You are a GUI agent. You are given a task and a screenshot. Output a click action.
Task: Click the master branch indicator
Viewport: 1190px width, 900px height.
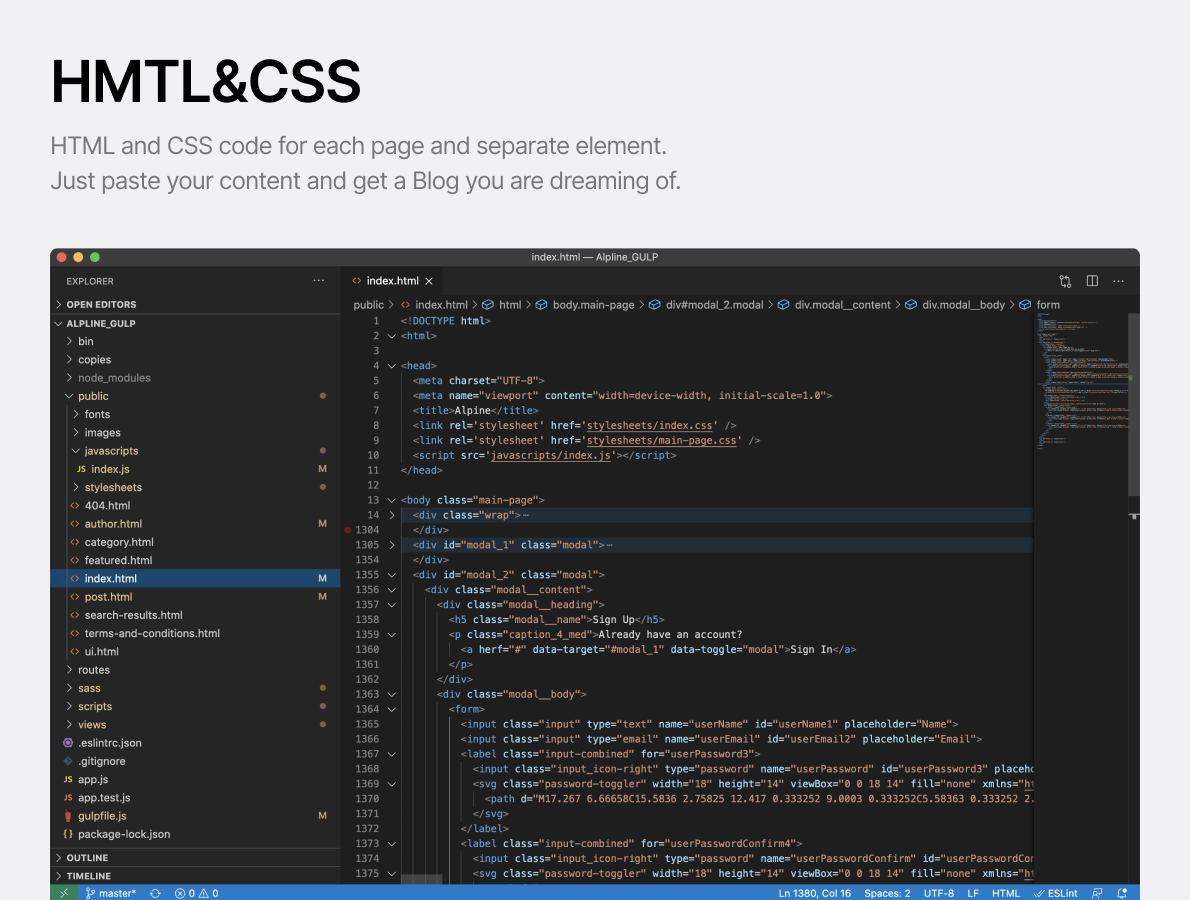[x=111, y=893]
